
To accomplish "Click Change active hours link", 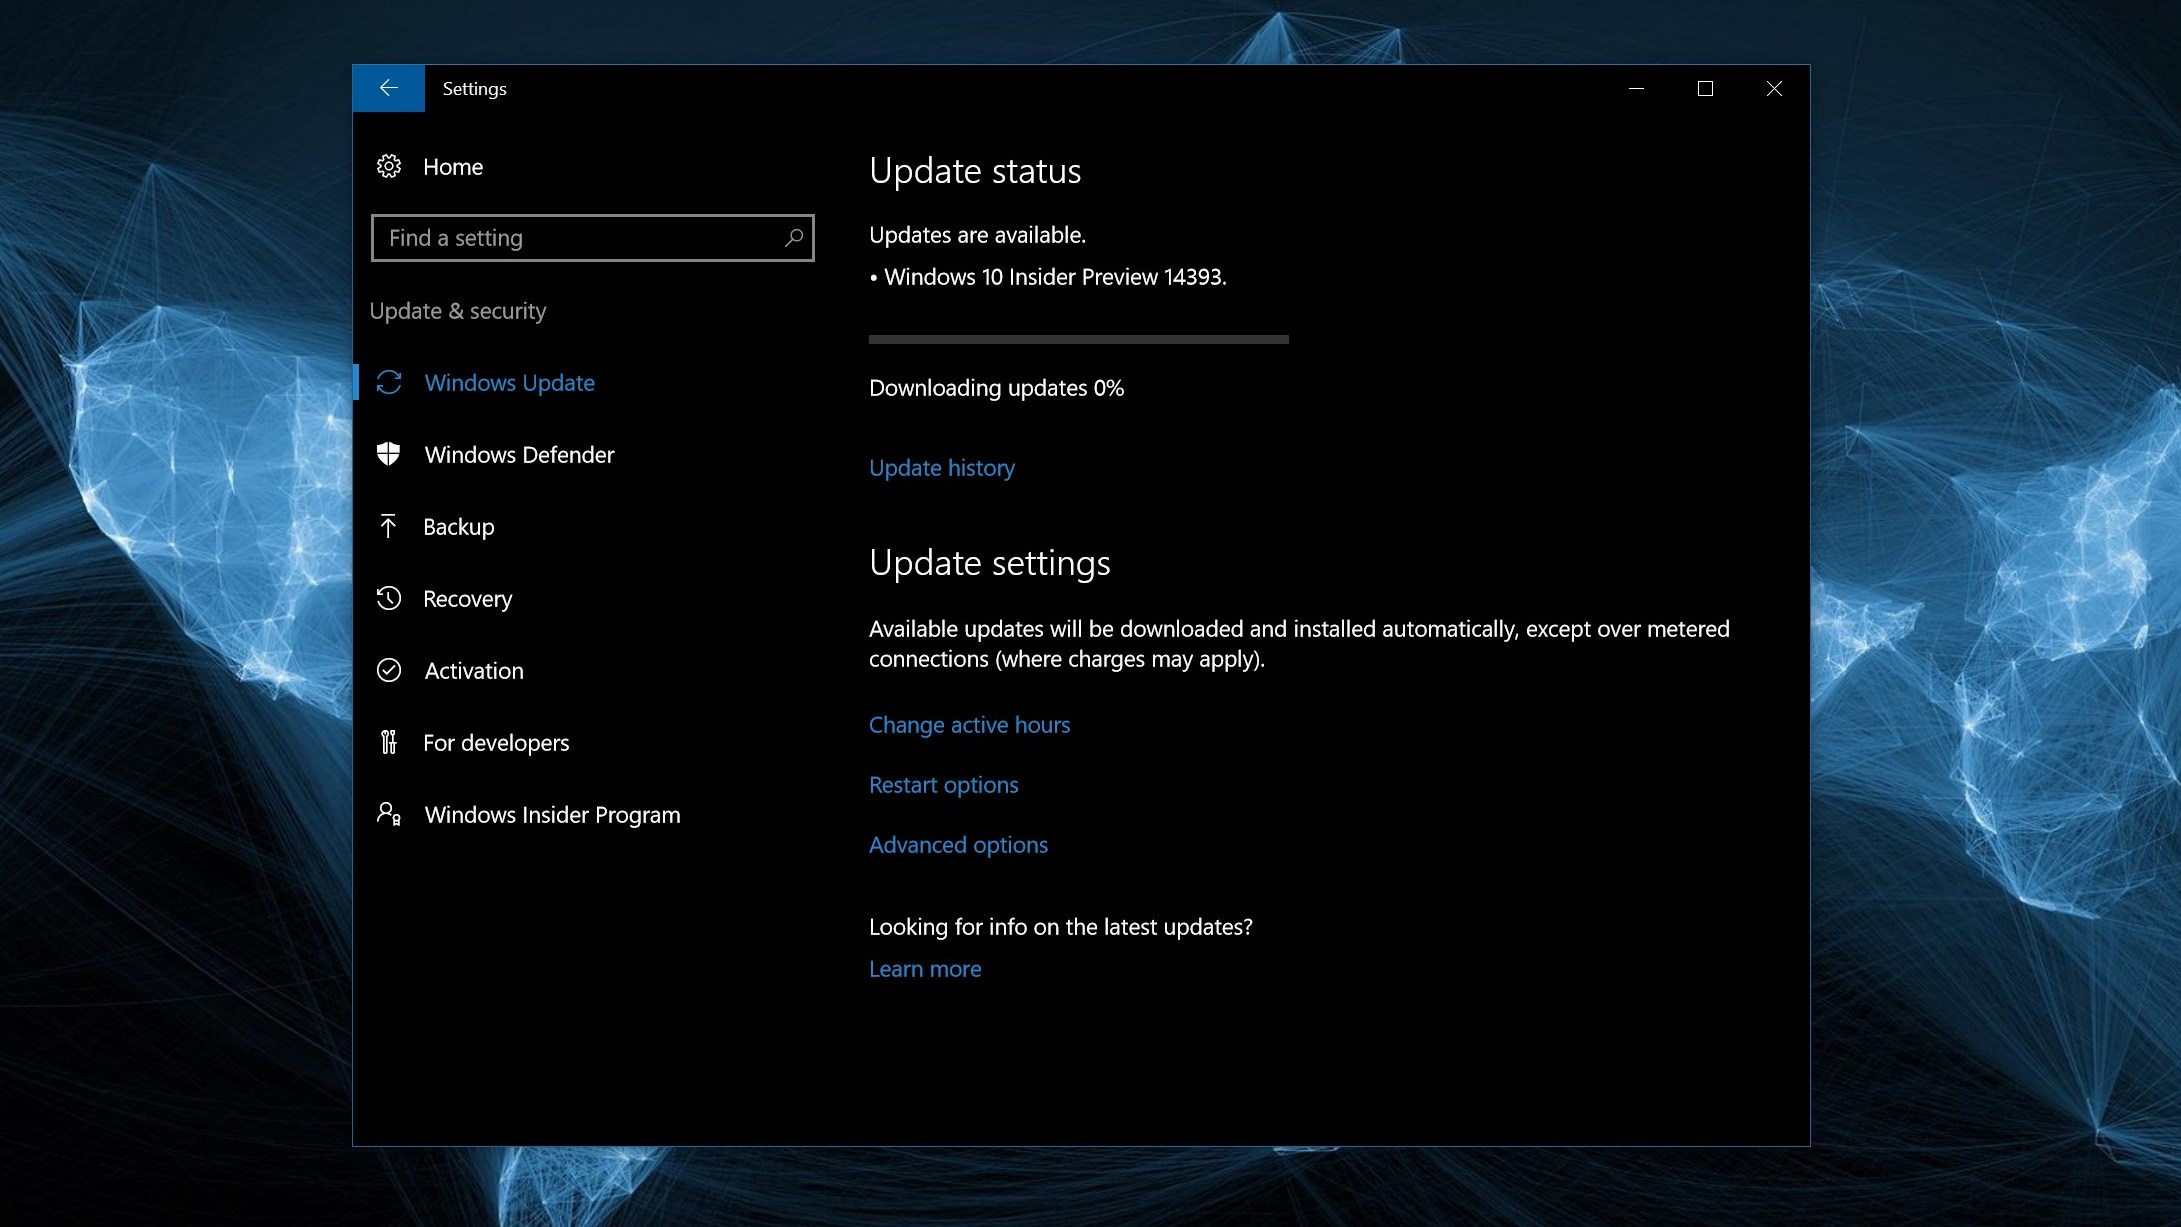I will (x=969, y=725).
